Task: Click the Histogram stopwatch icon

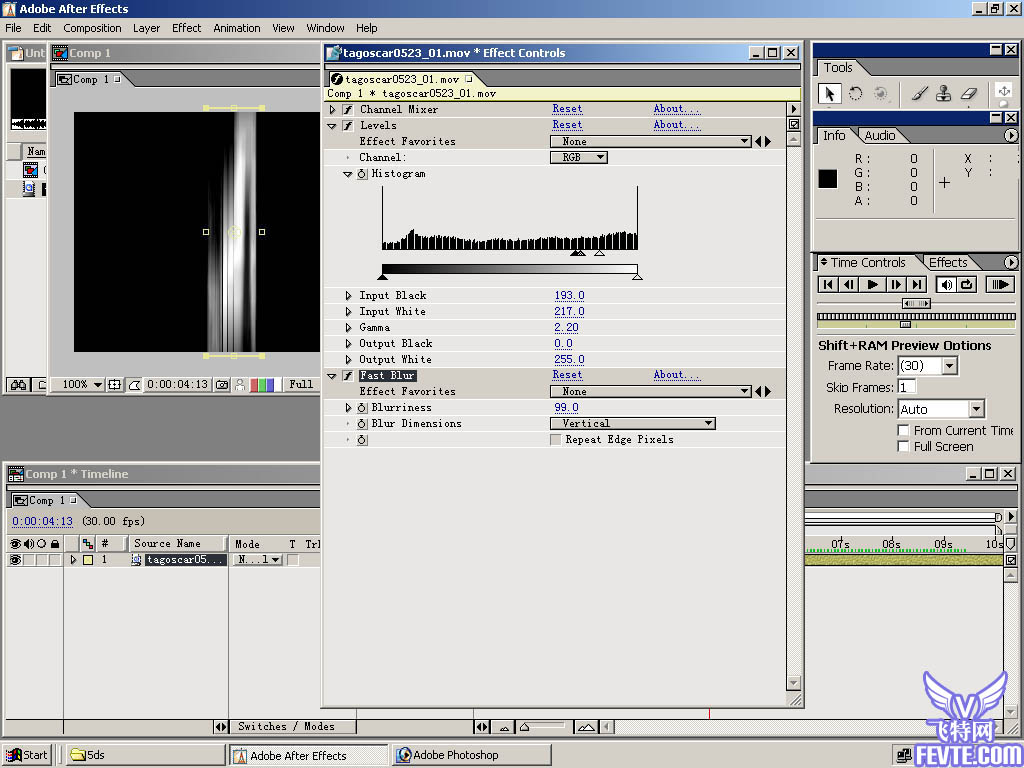Action: coord(362,174)
